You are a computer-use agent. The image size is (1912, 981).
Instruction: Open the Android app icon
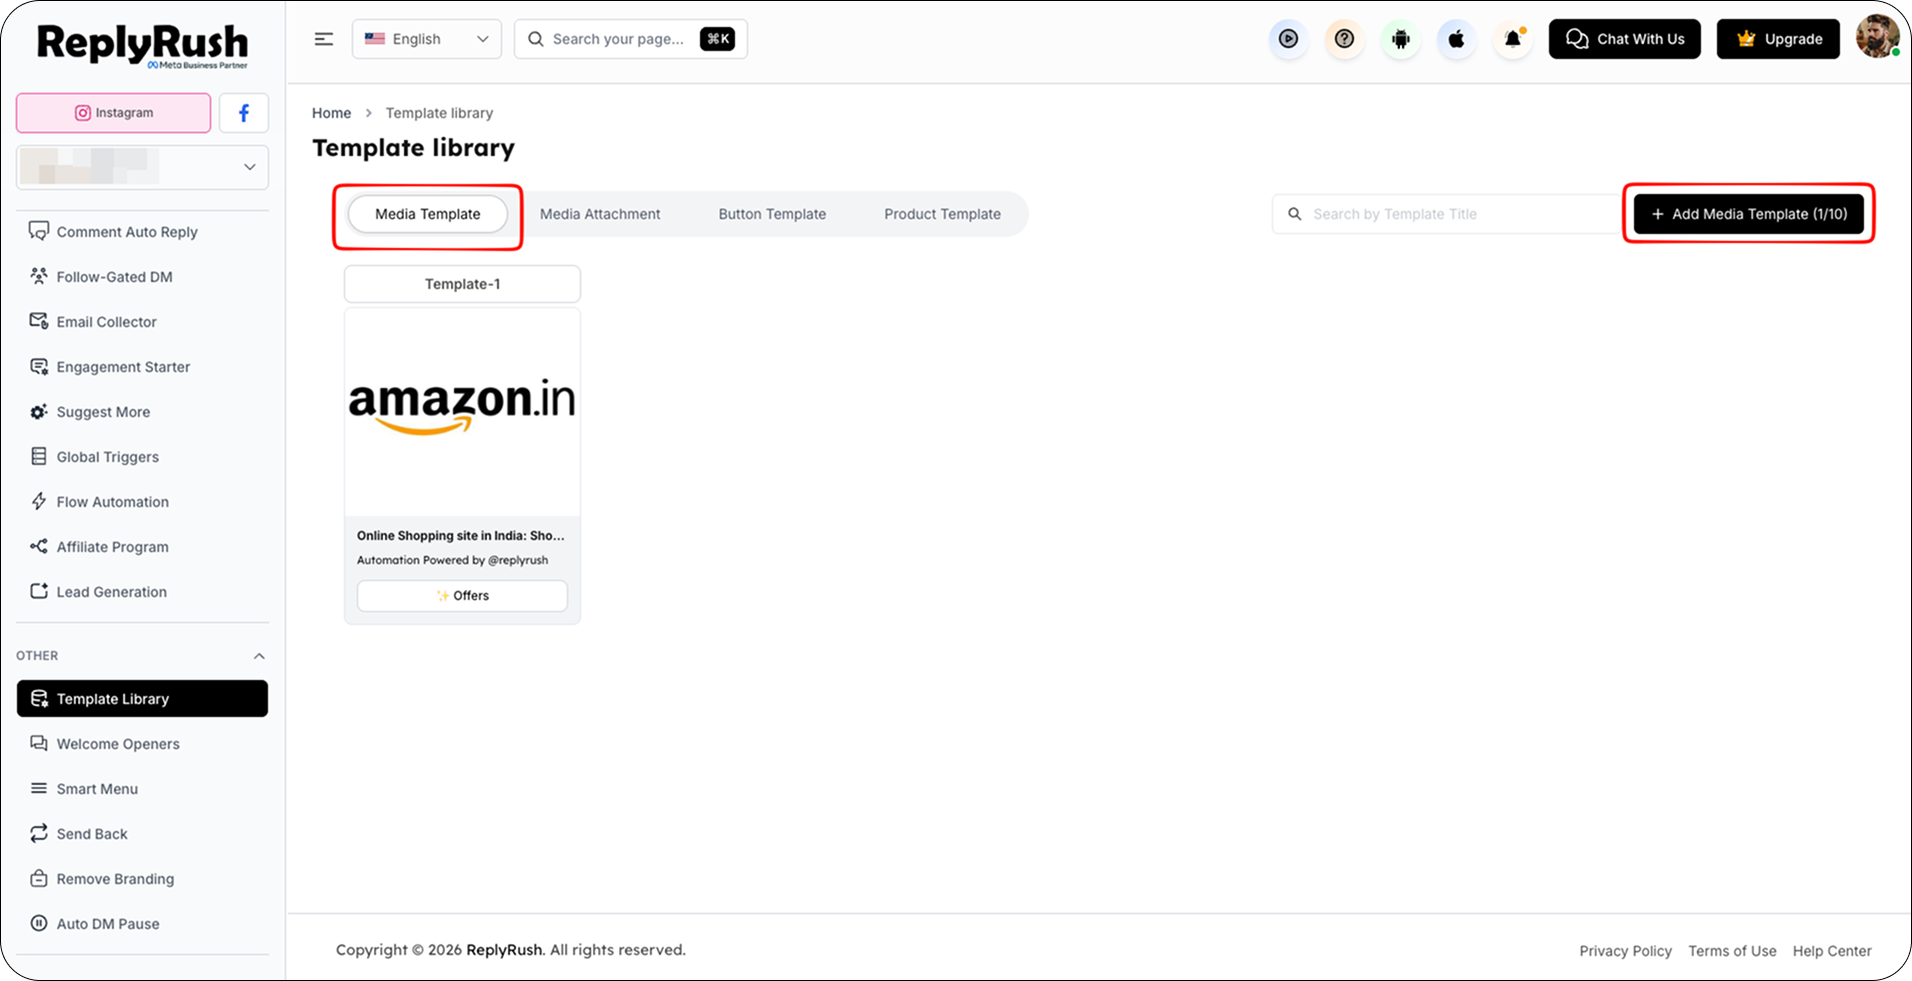(x=1401, y=39)
